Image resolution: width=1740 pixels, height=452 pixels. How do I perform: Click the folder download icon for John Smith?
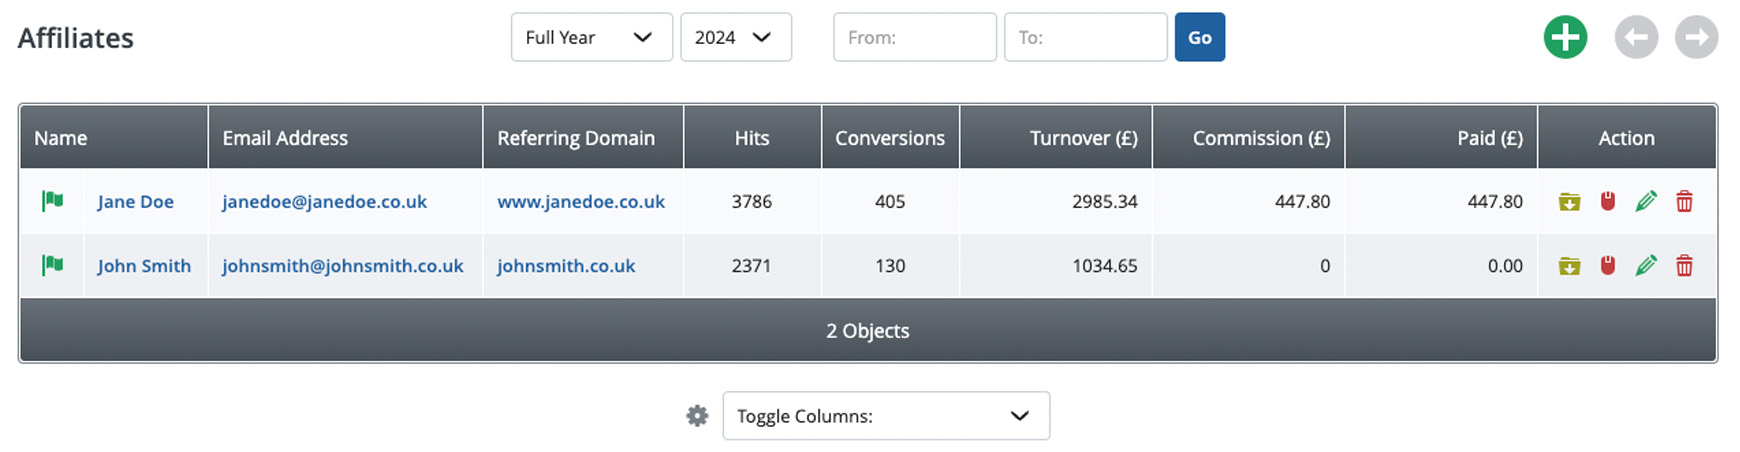pyautogui.click(x=1569, y=266)
